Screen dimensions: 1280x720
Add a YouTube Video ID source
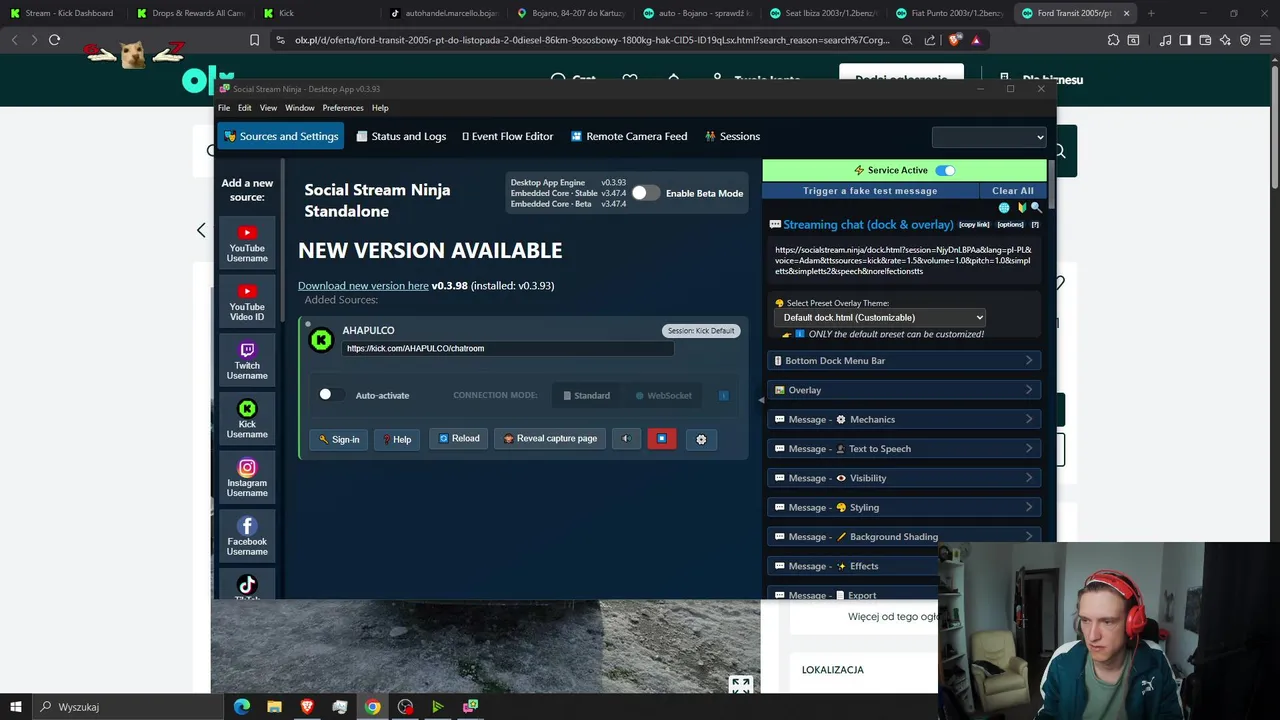247,302
